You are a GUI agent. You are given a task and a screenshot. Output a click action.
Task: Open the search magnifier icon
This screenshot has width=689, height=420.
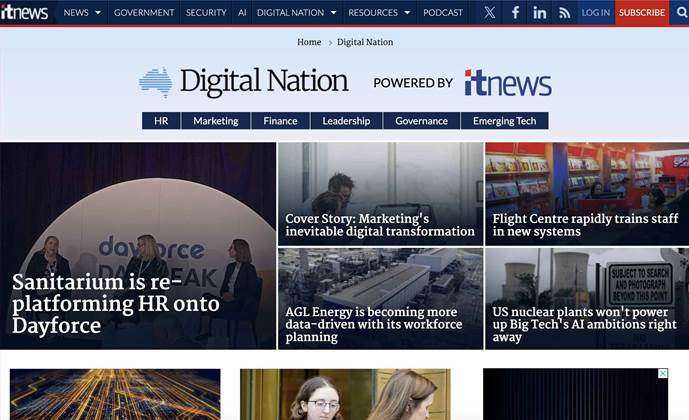[681, 12]
